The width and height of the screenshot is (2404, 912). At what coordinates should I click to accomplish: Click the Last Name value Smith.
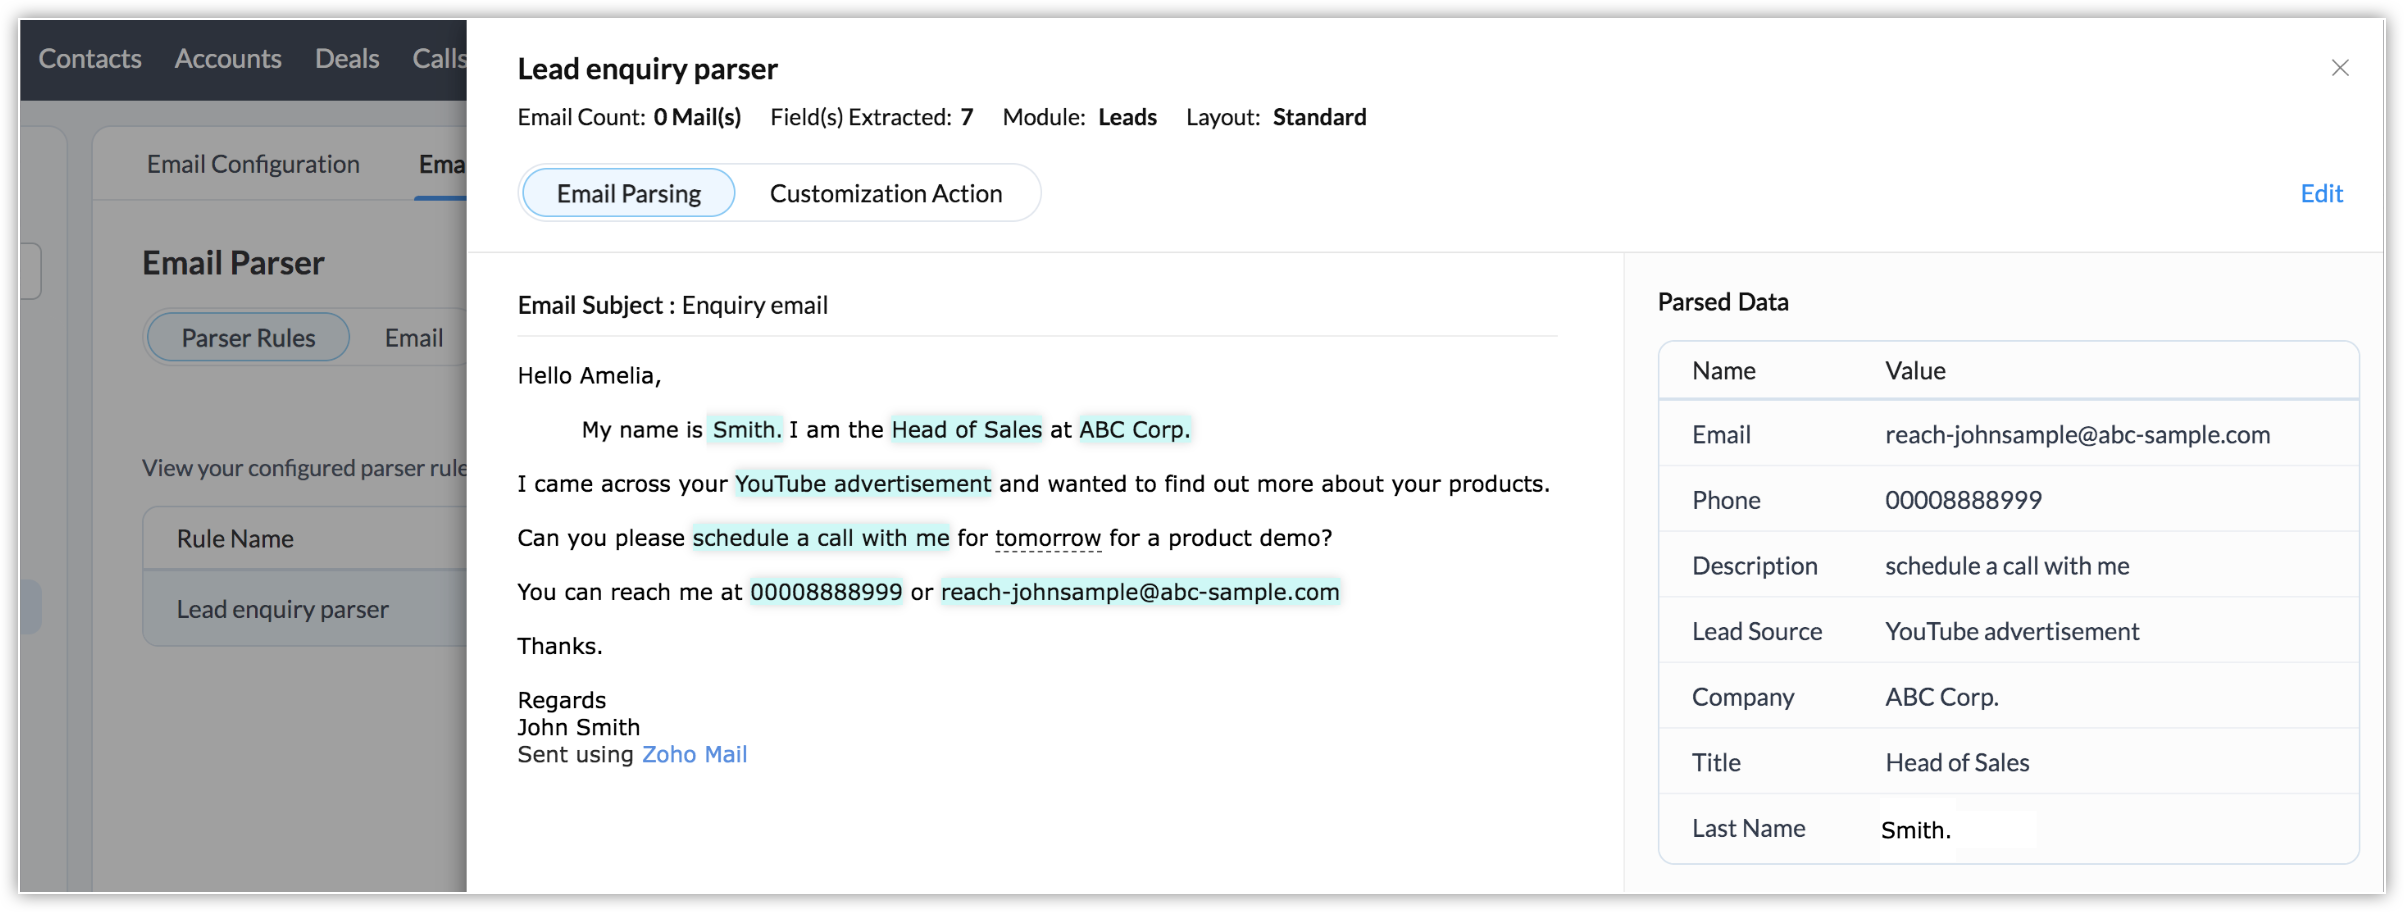(x=1915, y=830)
